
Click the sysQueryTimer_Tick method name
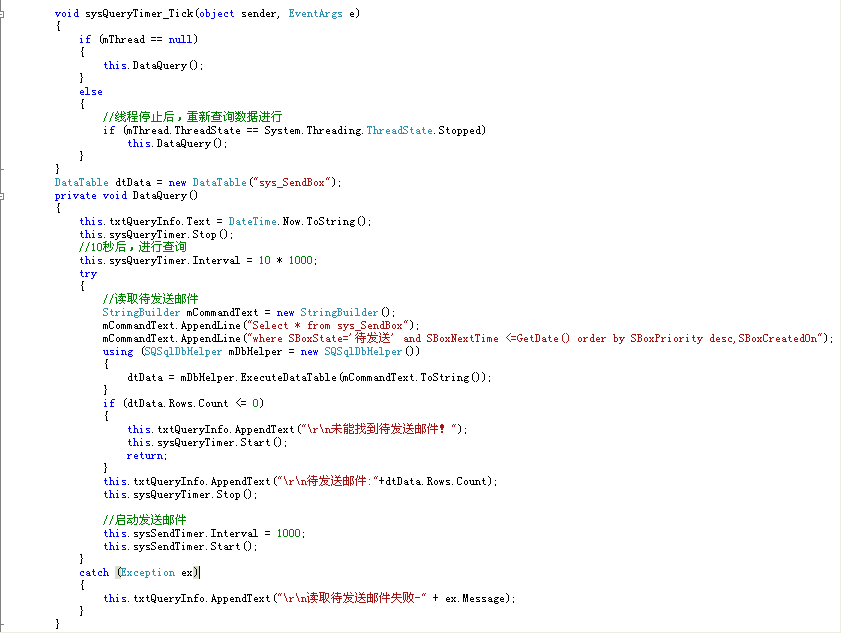click(139, 13)
